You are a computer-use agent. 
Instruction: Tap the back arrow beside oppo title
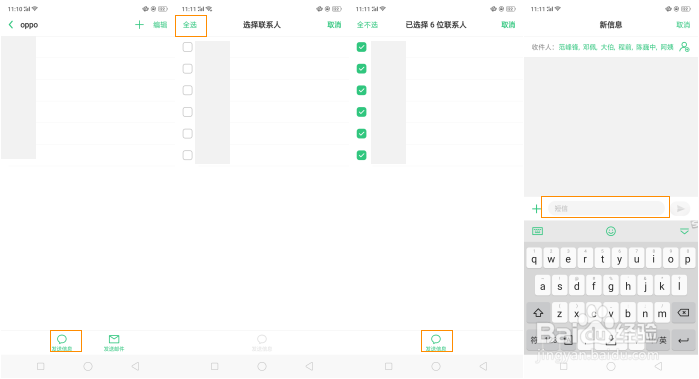(x=11, y=25)
